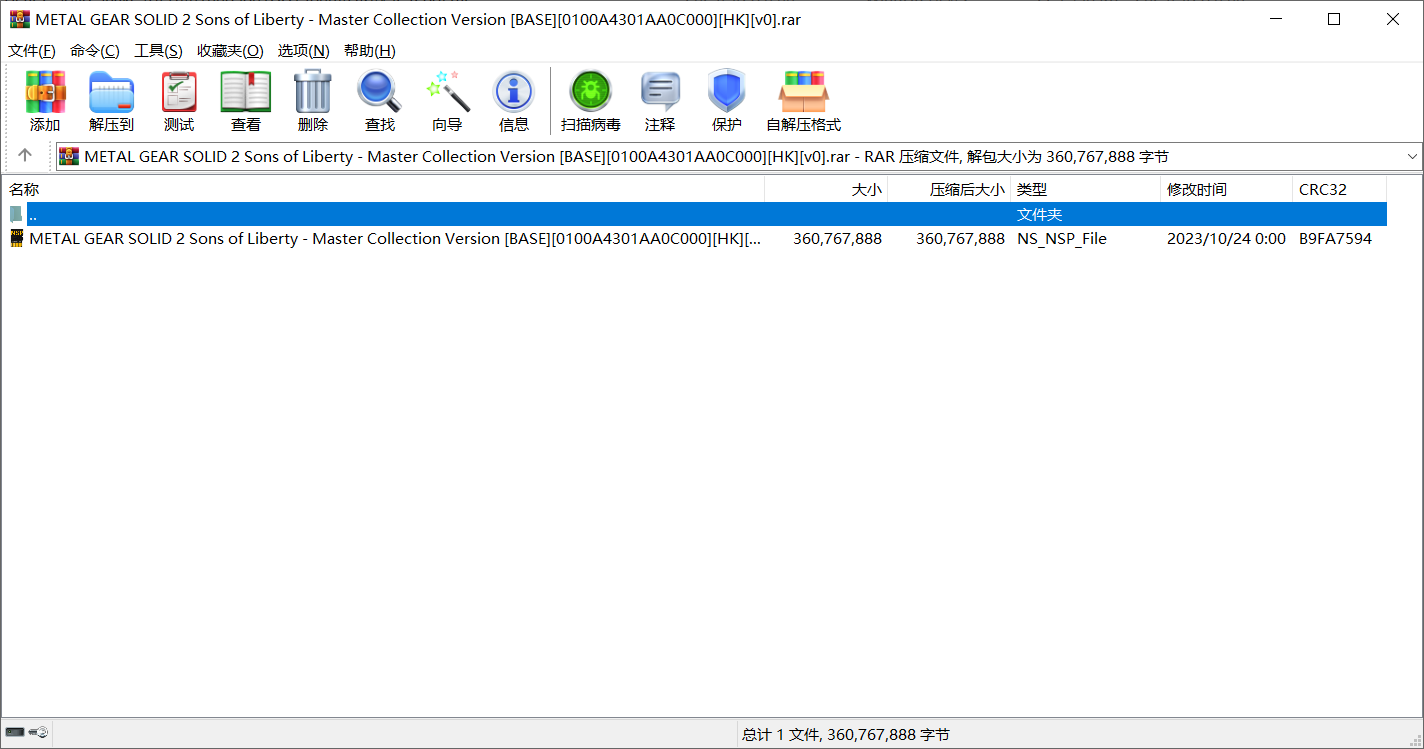Viewport: 1424px width, 749px height.
Task: Open the 选项(N) menu
Action: point(303,51)
